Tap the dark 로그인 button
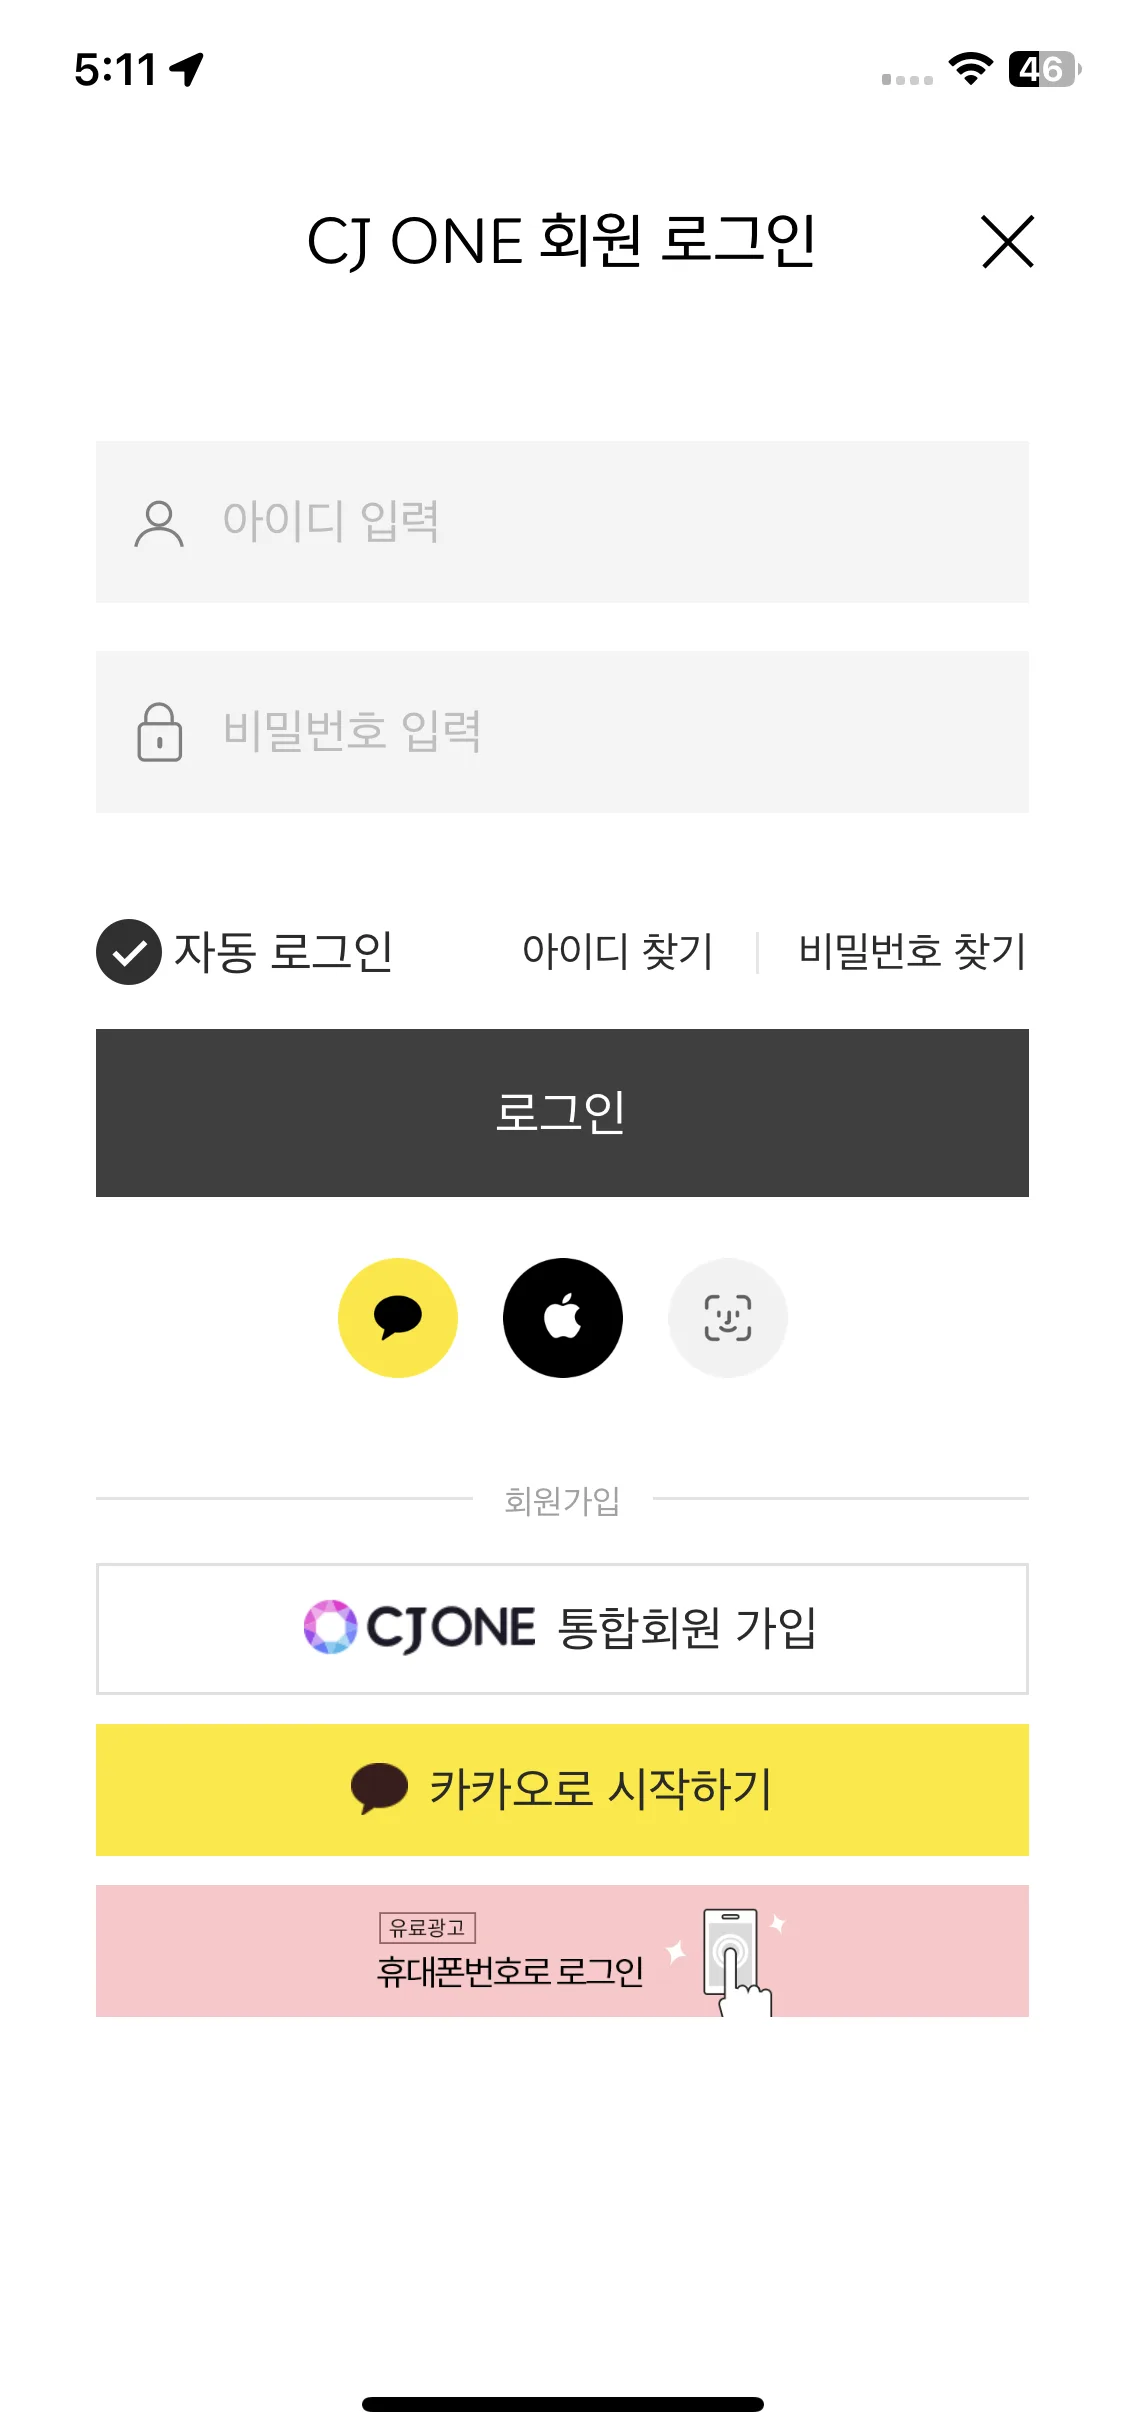The height and width of the screenshot is (2436, 1125). point(562,1113)
